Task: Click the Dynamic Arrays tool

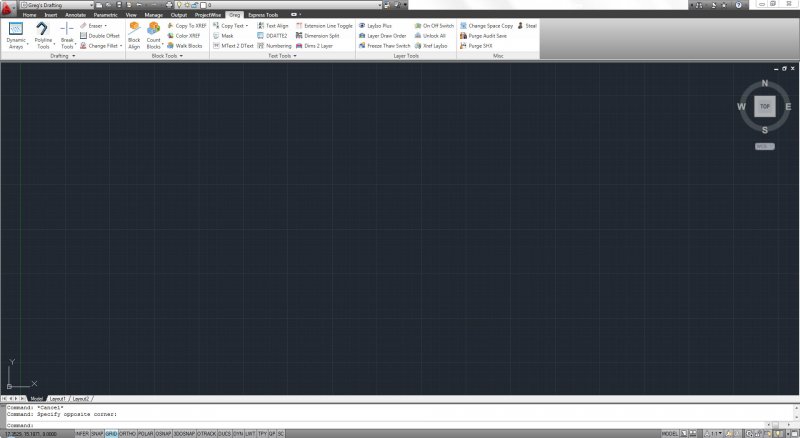Action: pyautogui.click(x=16, y=36)
